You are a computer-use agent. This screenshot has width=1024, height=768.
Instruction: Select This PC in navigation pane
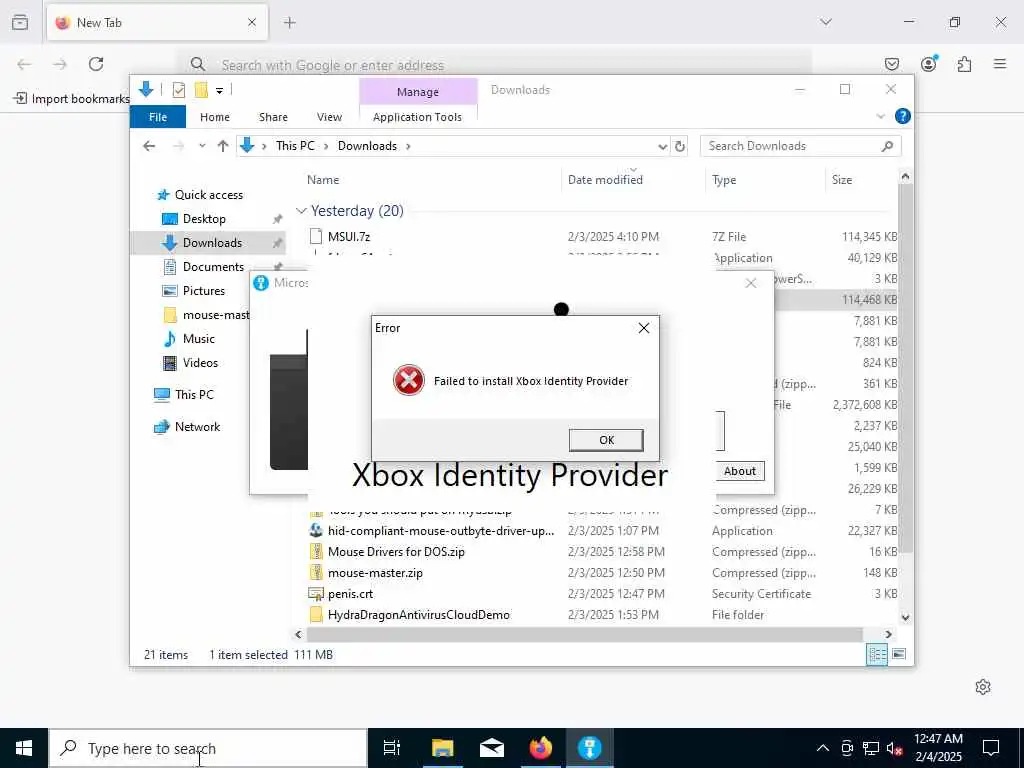(194, 394)
